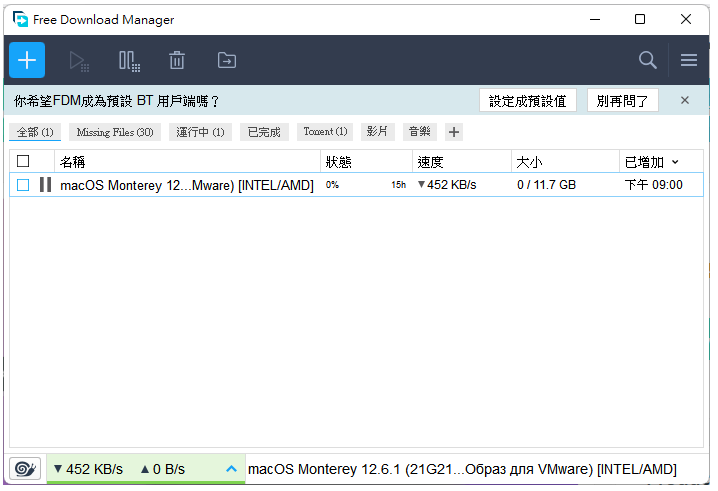The width and height of the screenshot is (718, 491).
Task: Click 別再問了 button
Action: (x=622, y=100)
